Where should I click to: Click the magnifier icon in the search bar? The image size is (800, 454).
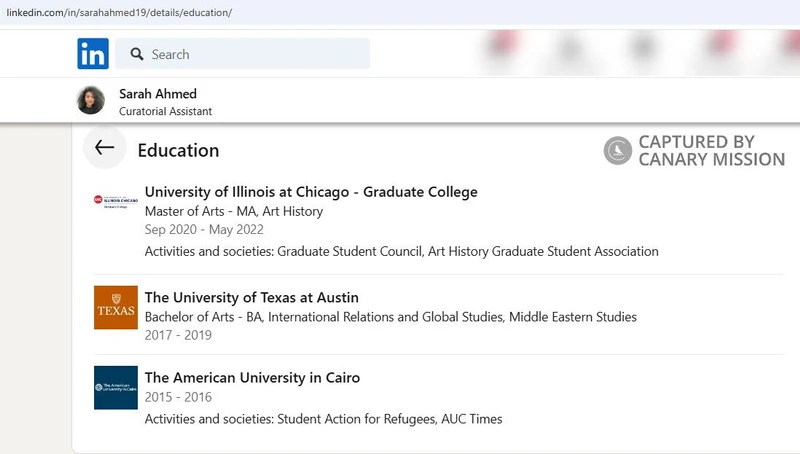point(137,54)
